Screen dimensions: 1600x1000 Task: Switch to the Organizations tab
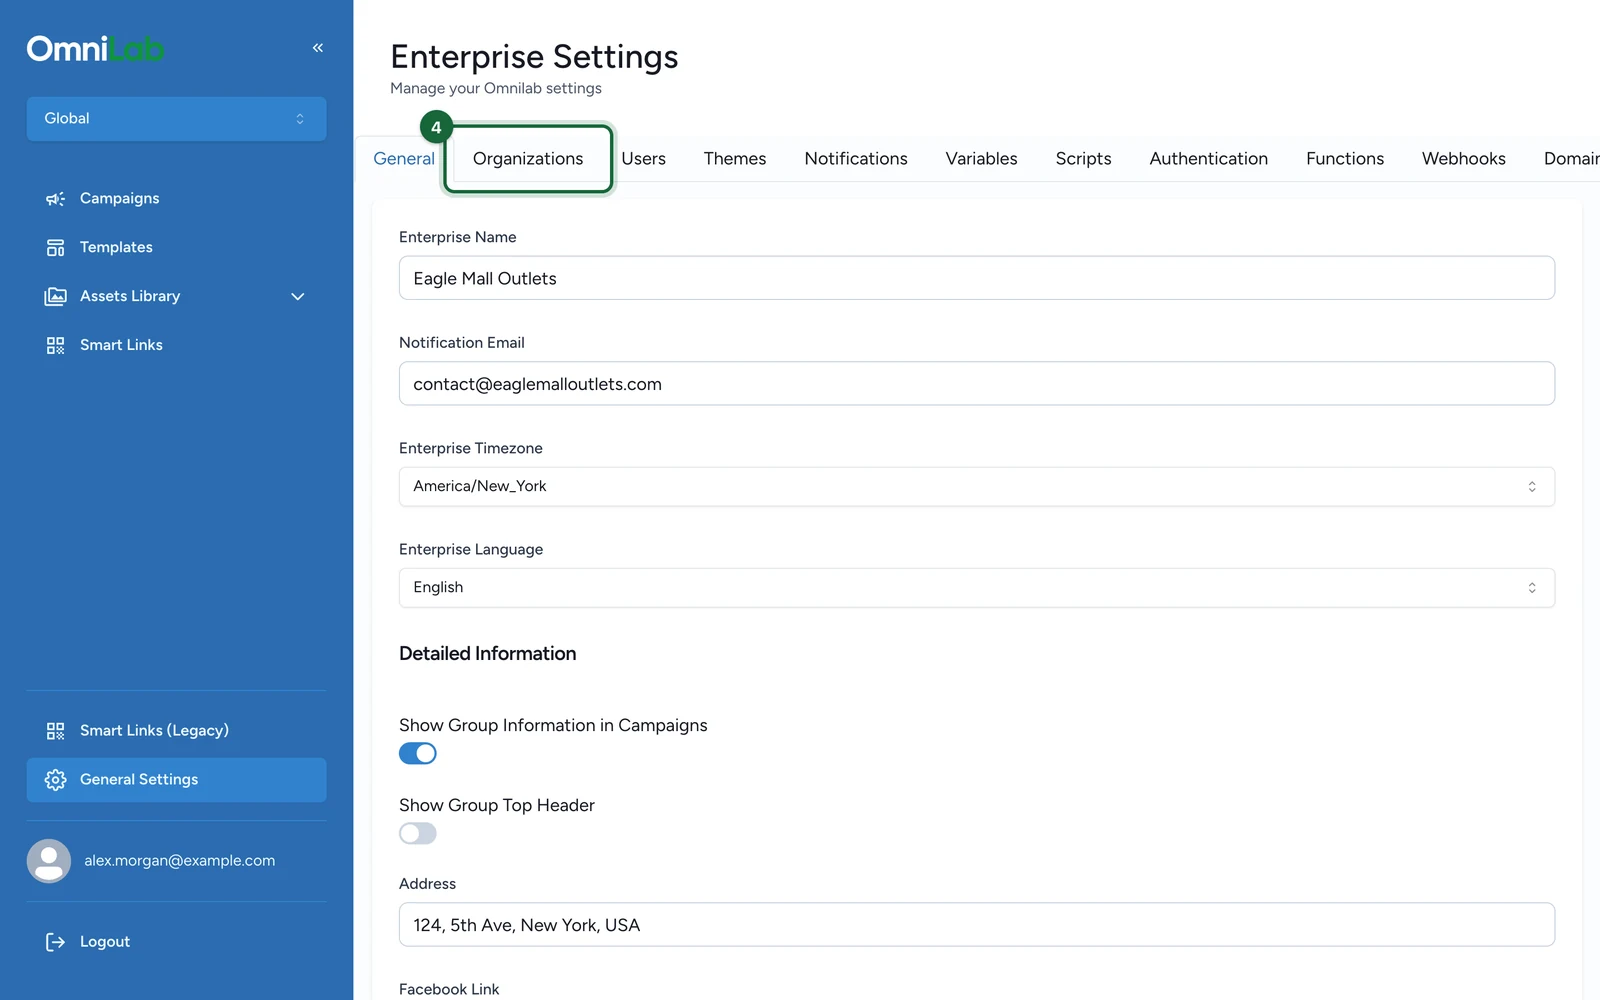[528, 159]
